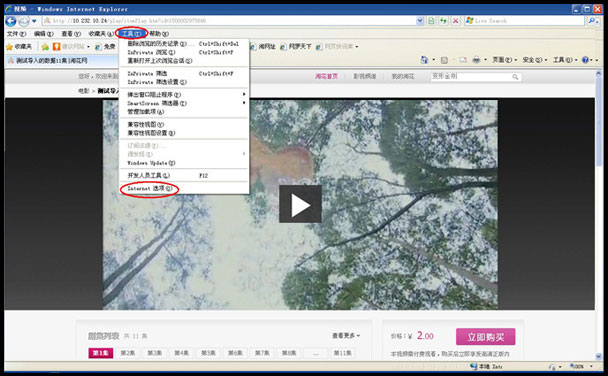Click the site search input field

point(471,77)
